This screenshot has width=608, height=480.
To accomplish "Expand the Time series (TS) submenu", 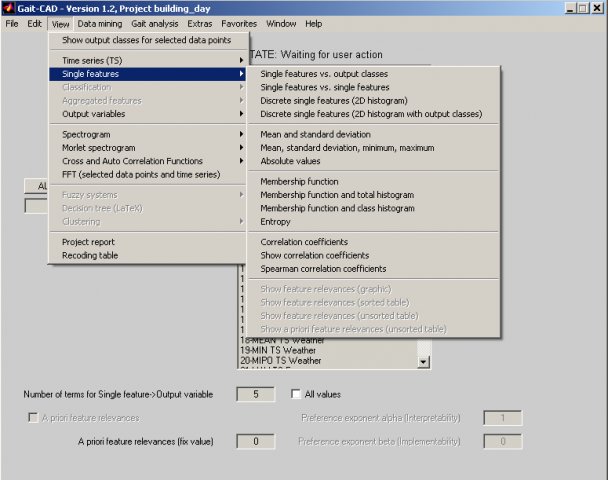I will point(147,60).
